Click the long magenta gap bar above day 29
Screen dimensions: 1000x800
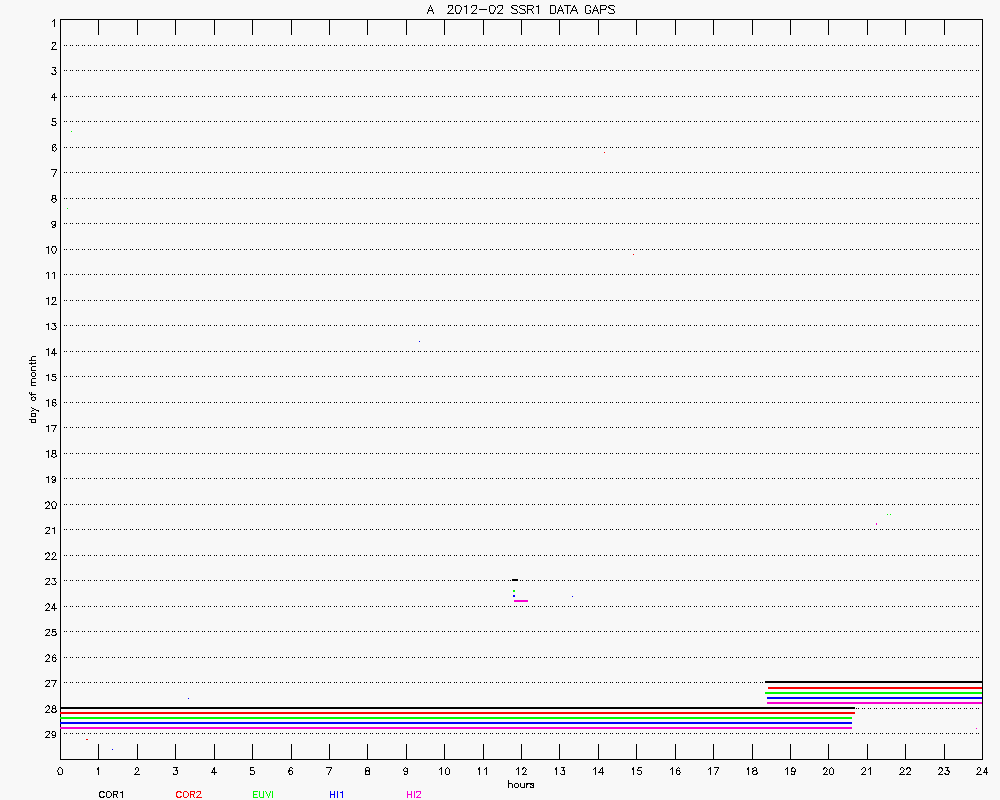tap(456, 728)
